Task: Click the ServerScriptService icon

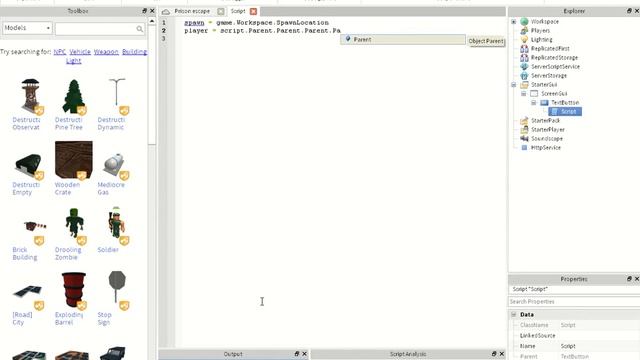Action: click(524, 67)
